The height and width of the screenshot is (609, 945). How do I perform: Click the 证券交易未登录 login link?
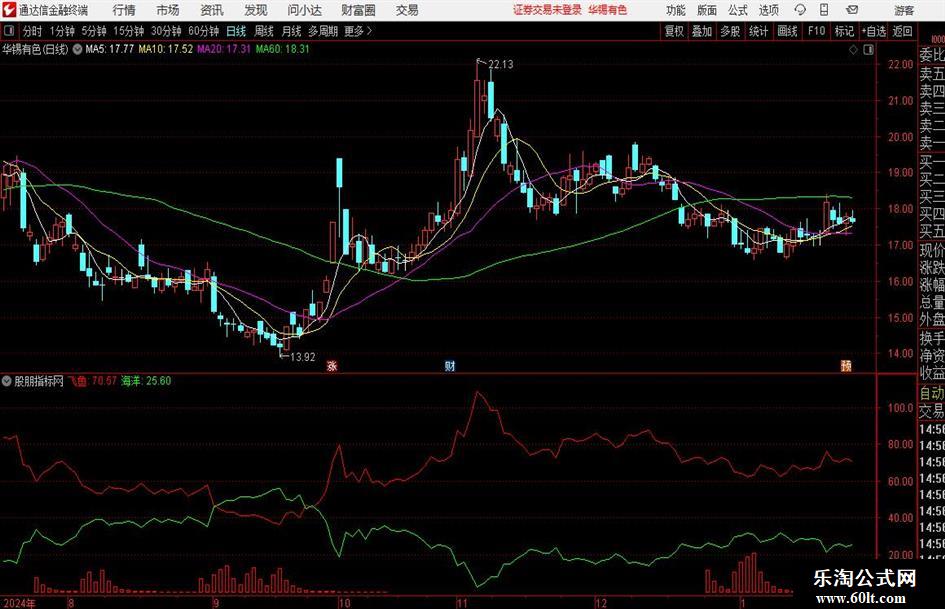click(547, 10)
